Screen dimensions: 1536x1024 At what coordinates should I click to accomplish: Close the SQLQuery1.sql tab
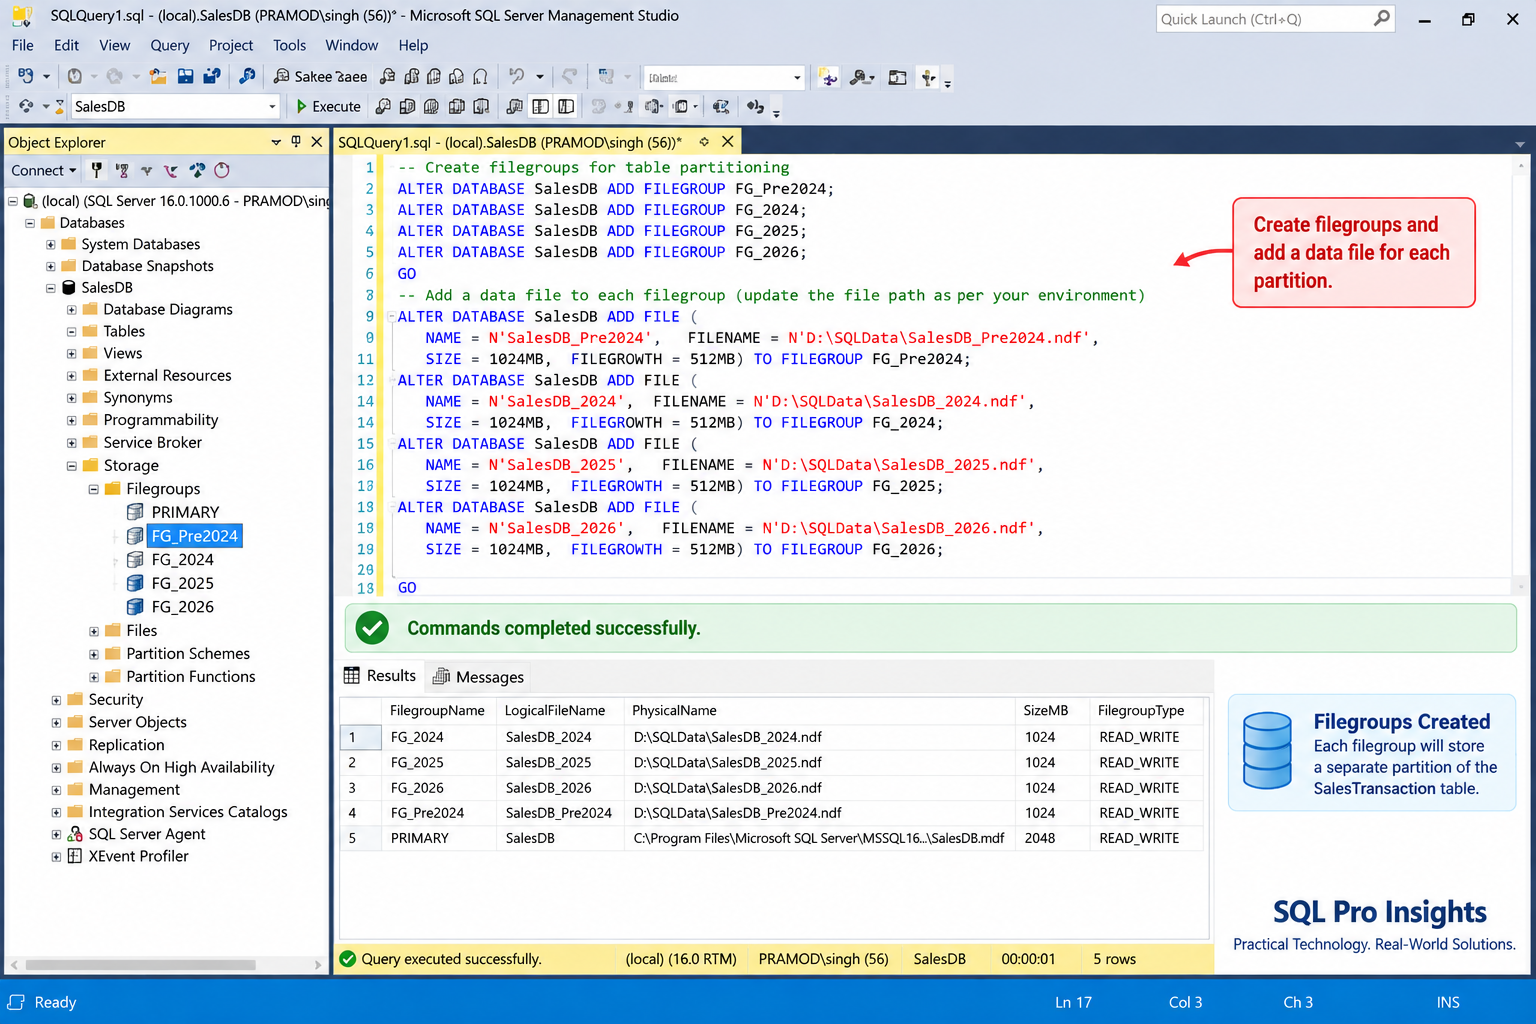728,142
